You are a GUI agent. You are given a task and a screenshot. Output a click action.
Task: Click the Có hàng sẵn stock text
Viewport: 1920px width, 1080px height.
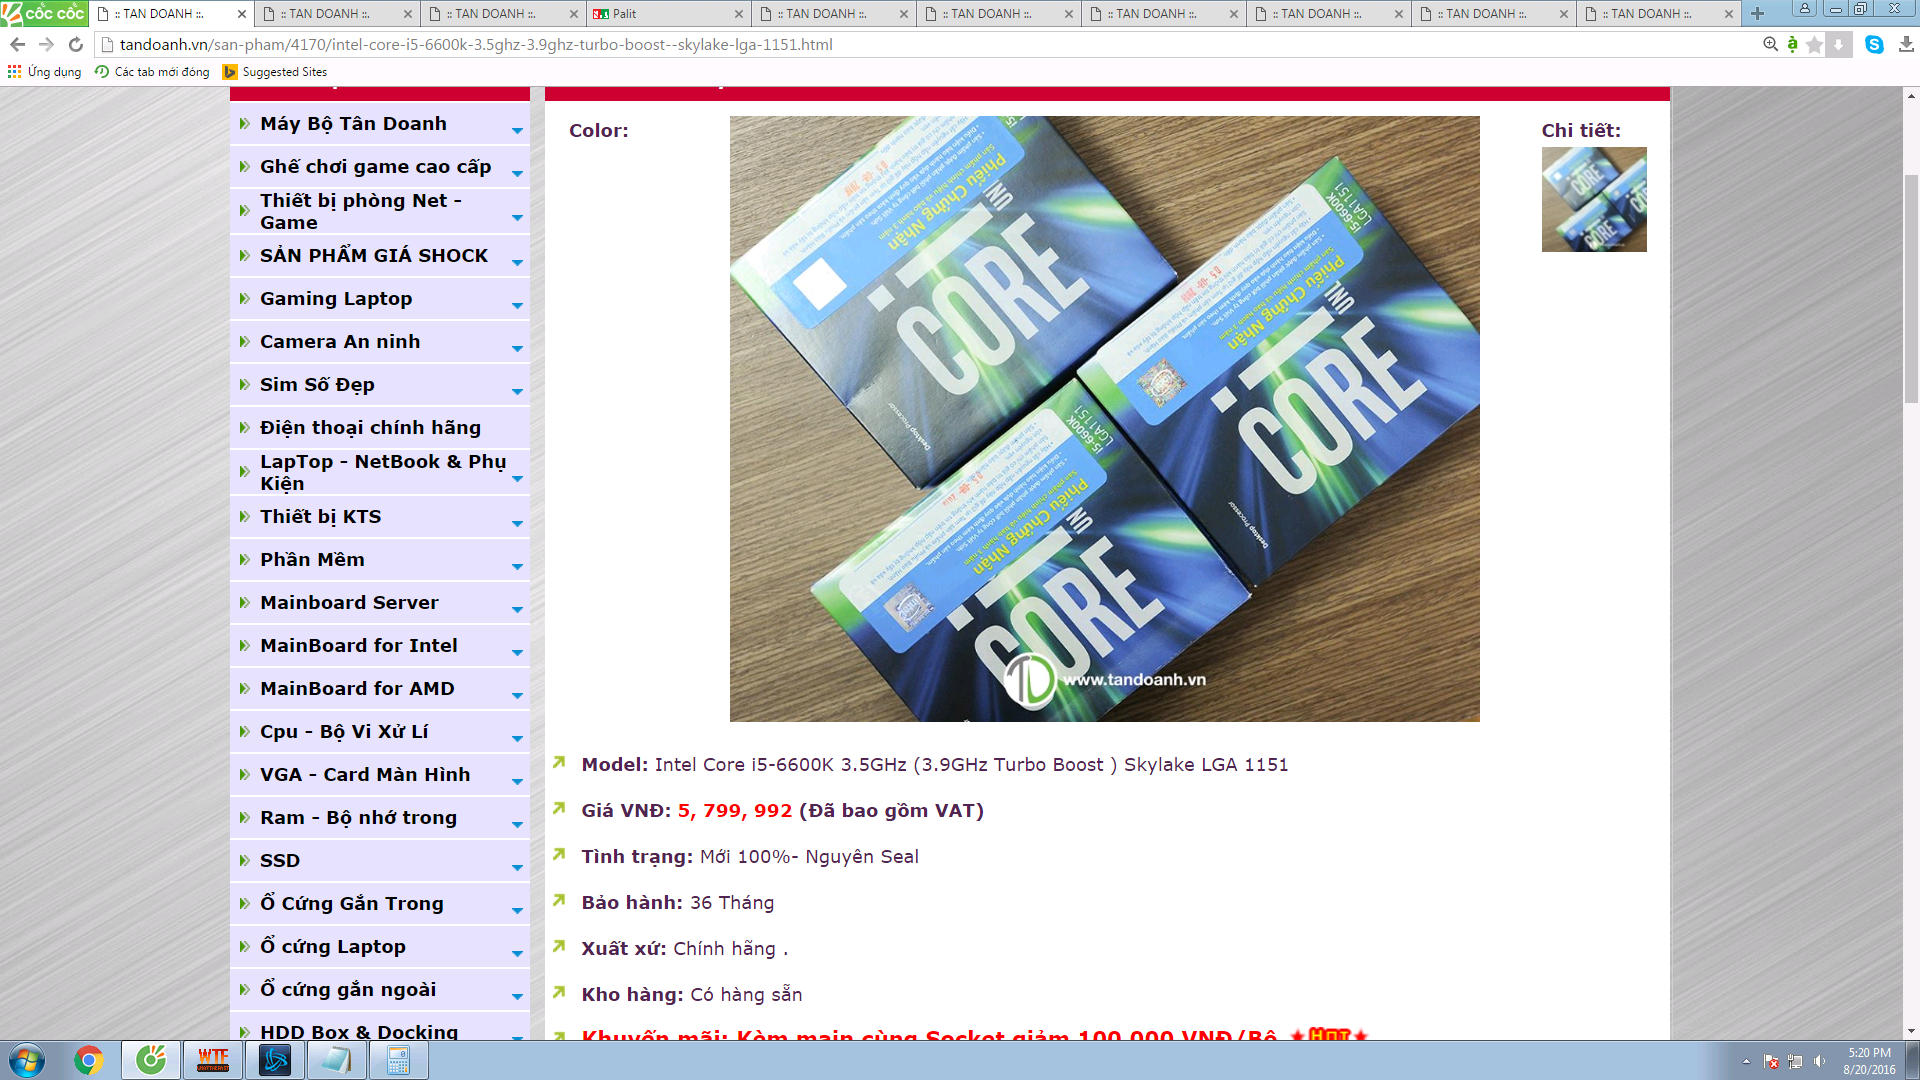746,994
